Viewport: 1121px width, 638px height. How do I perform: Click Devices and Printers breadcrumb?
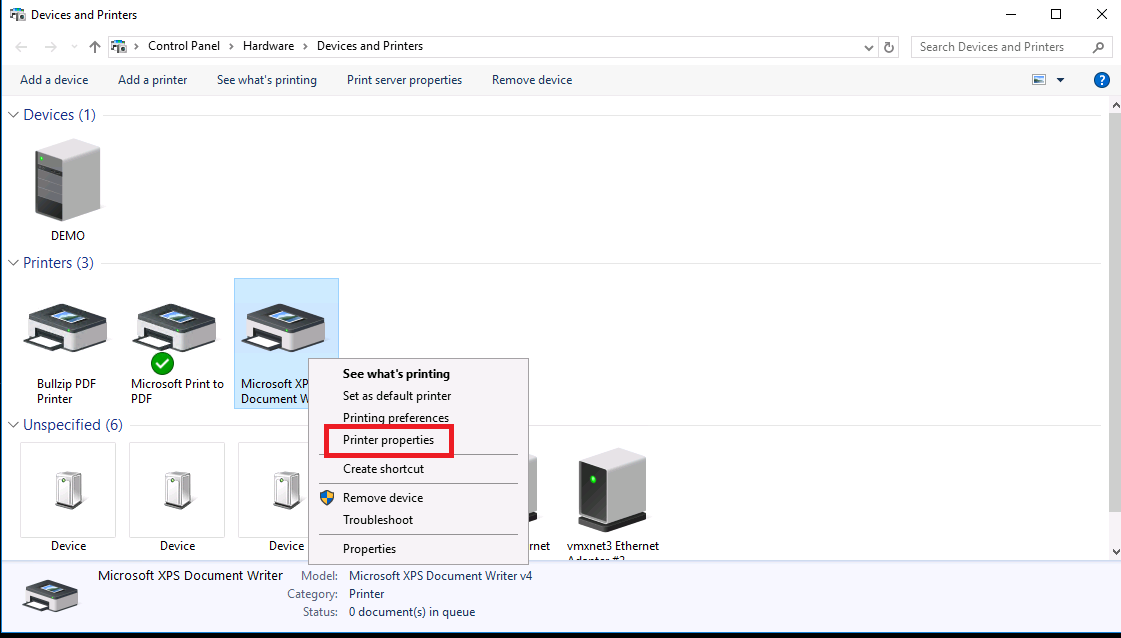click(370, 46)
